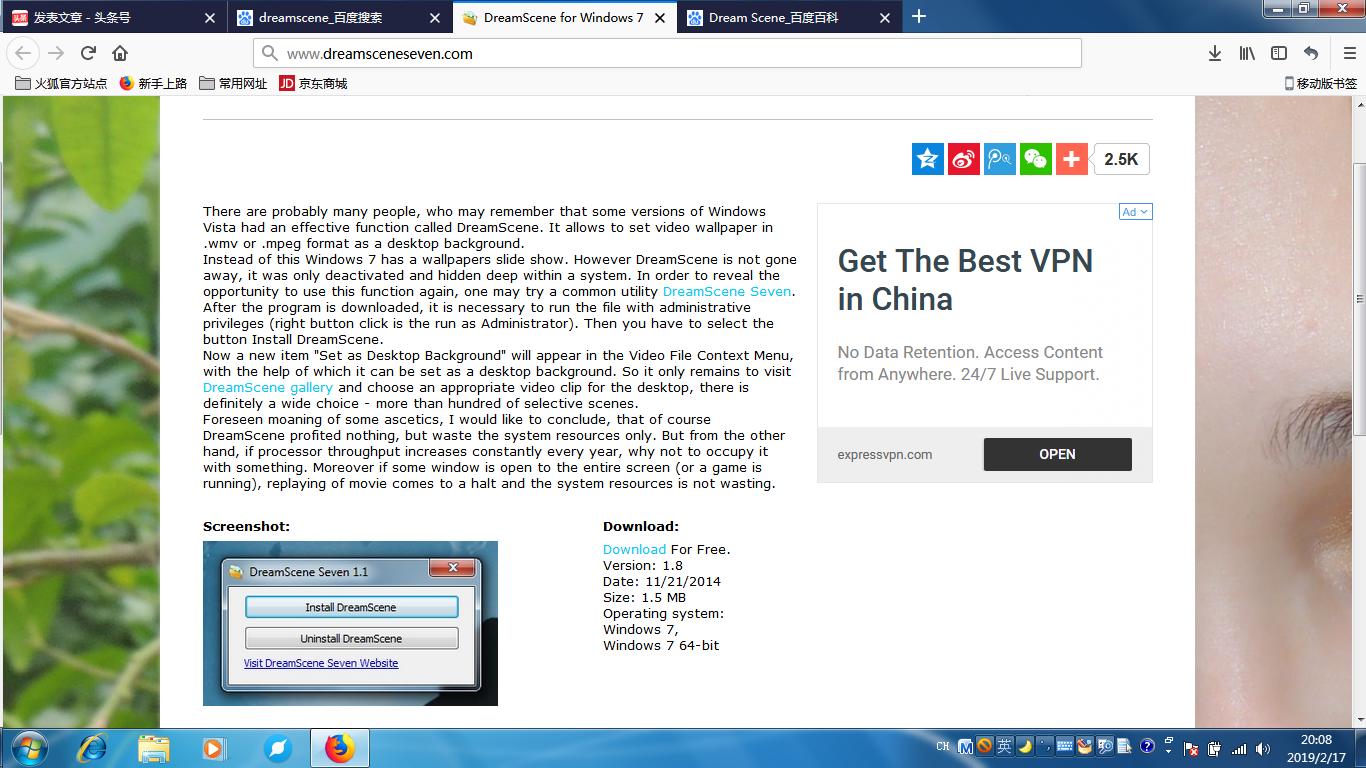The image size is (1366, 768).
Task: Switch to the Firefox taskbar button
Action: (x=340, y=748)
